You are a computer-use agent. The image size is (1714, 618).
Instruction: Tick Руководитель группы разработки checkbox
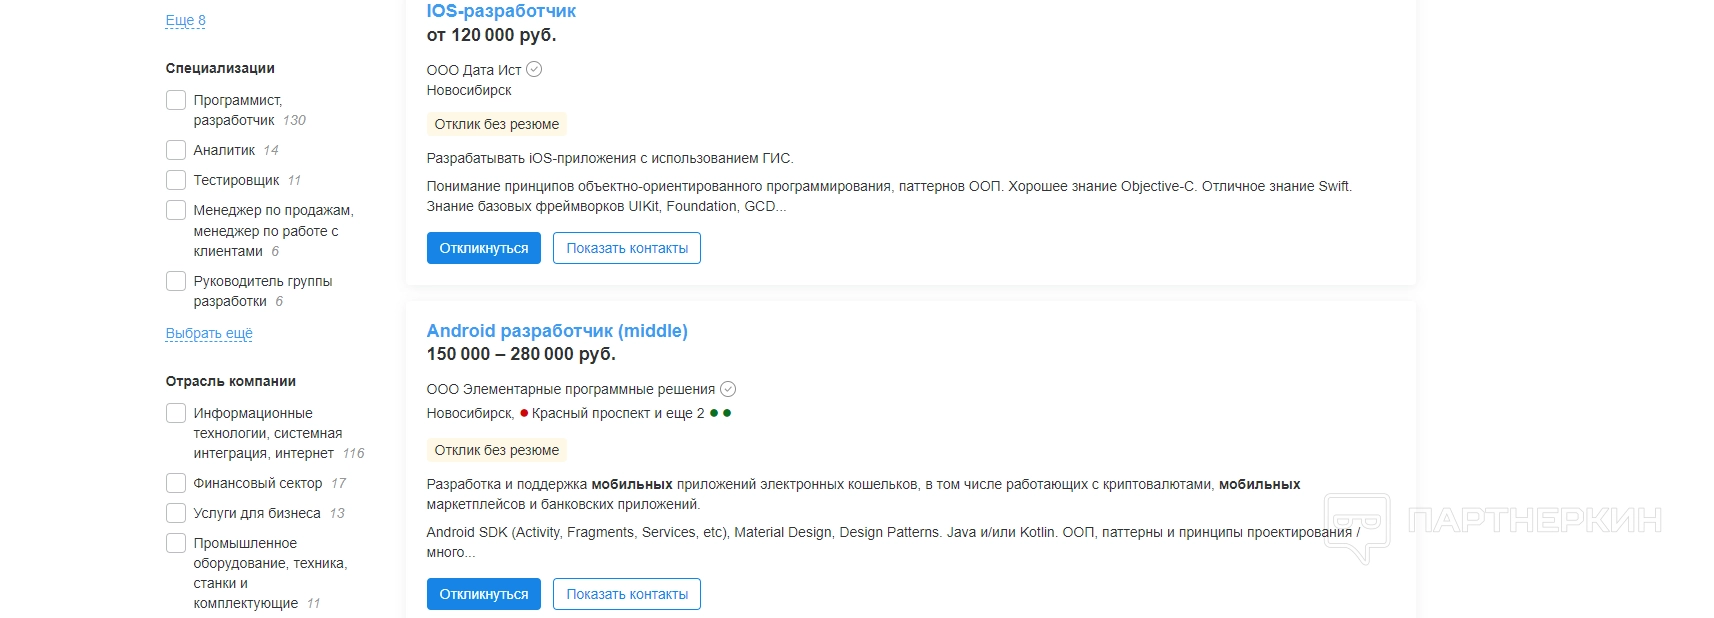click(x=176, y=281)
